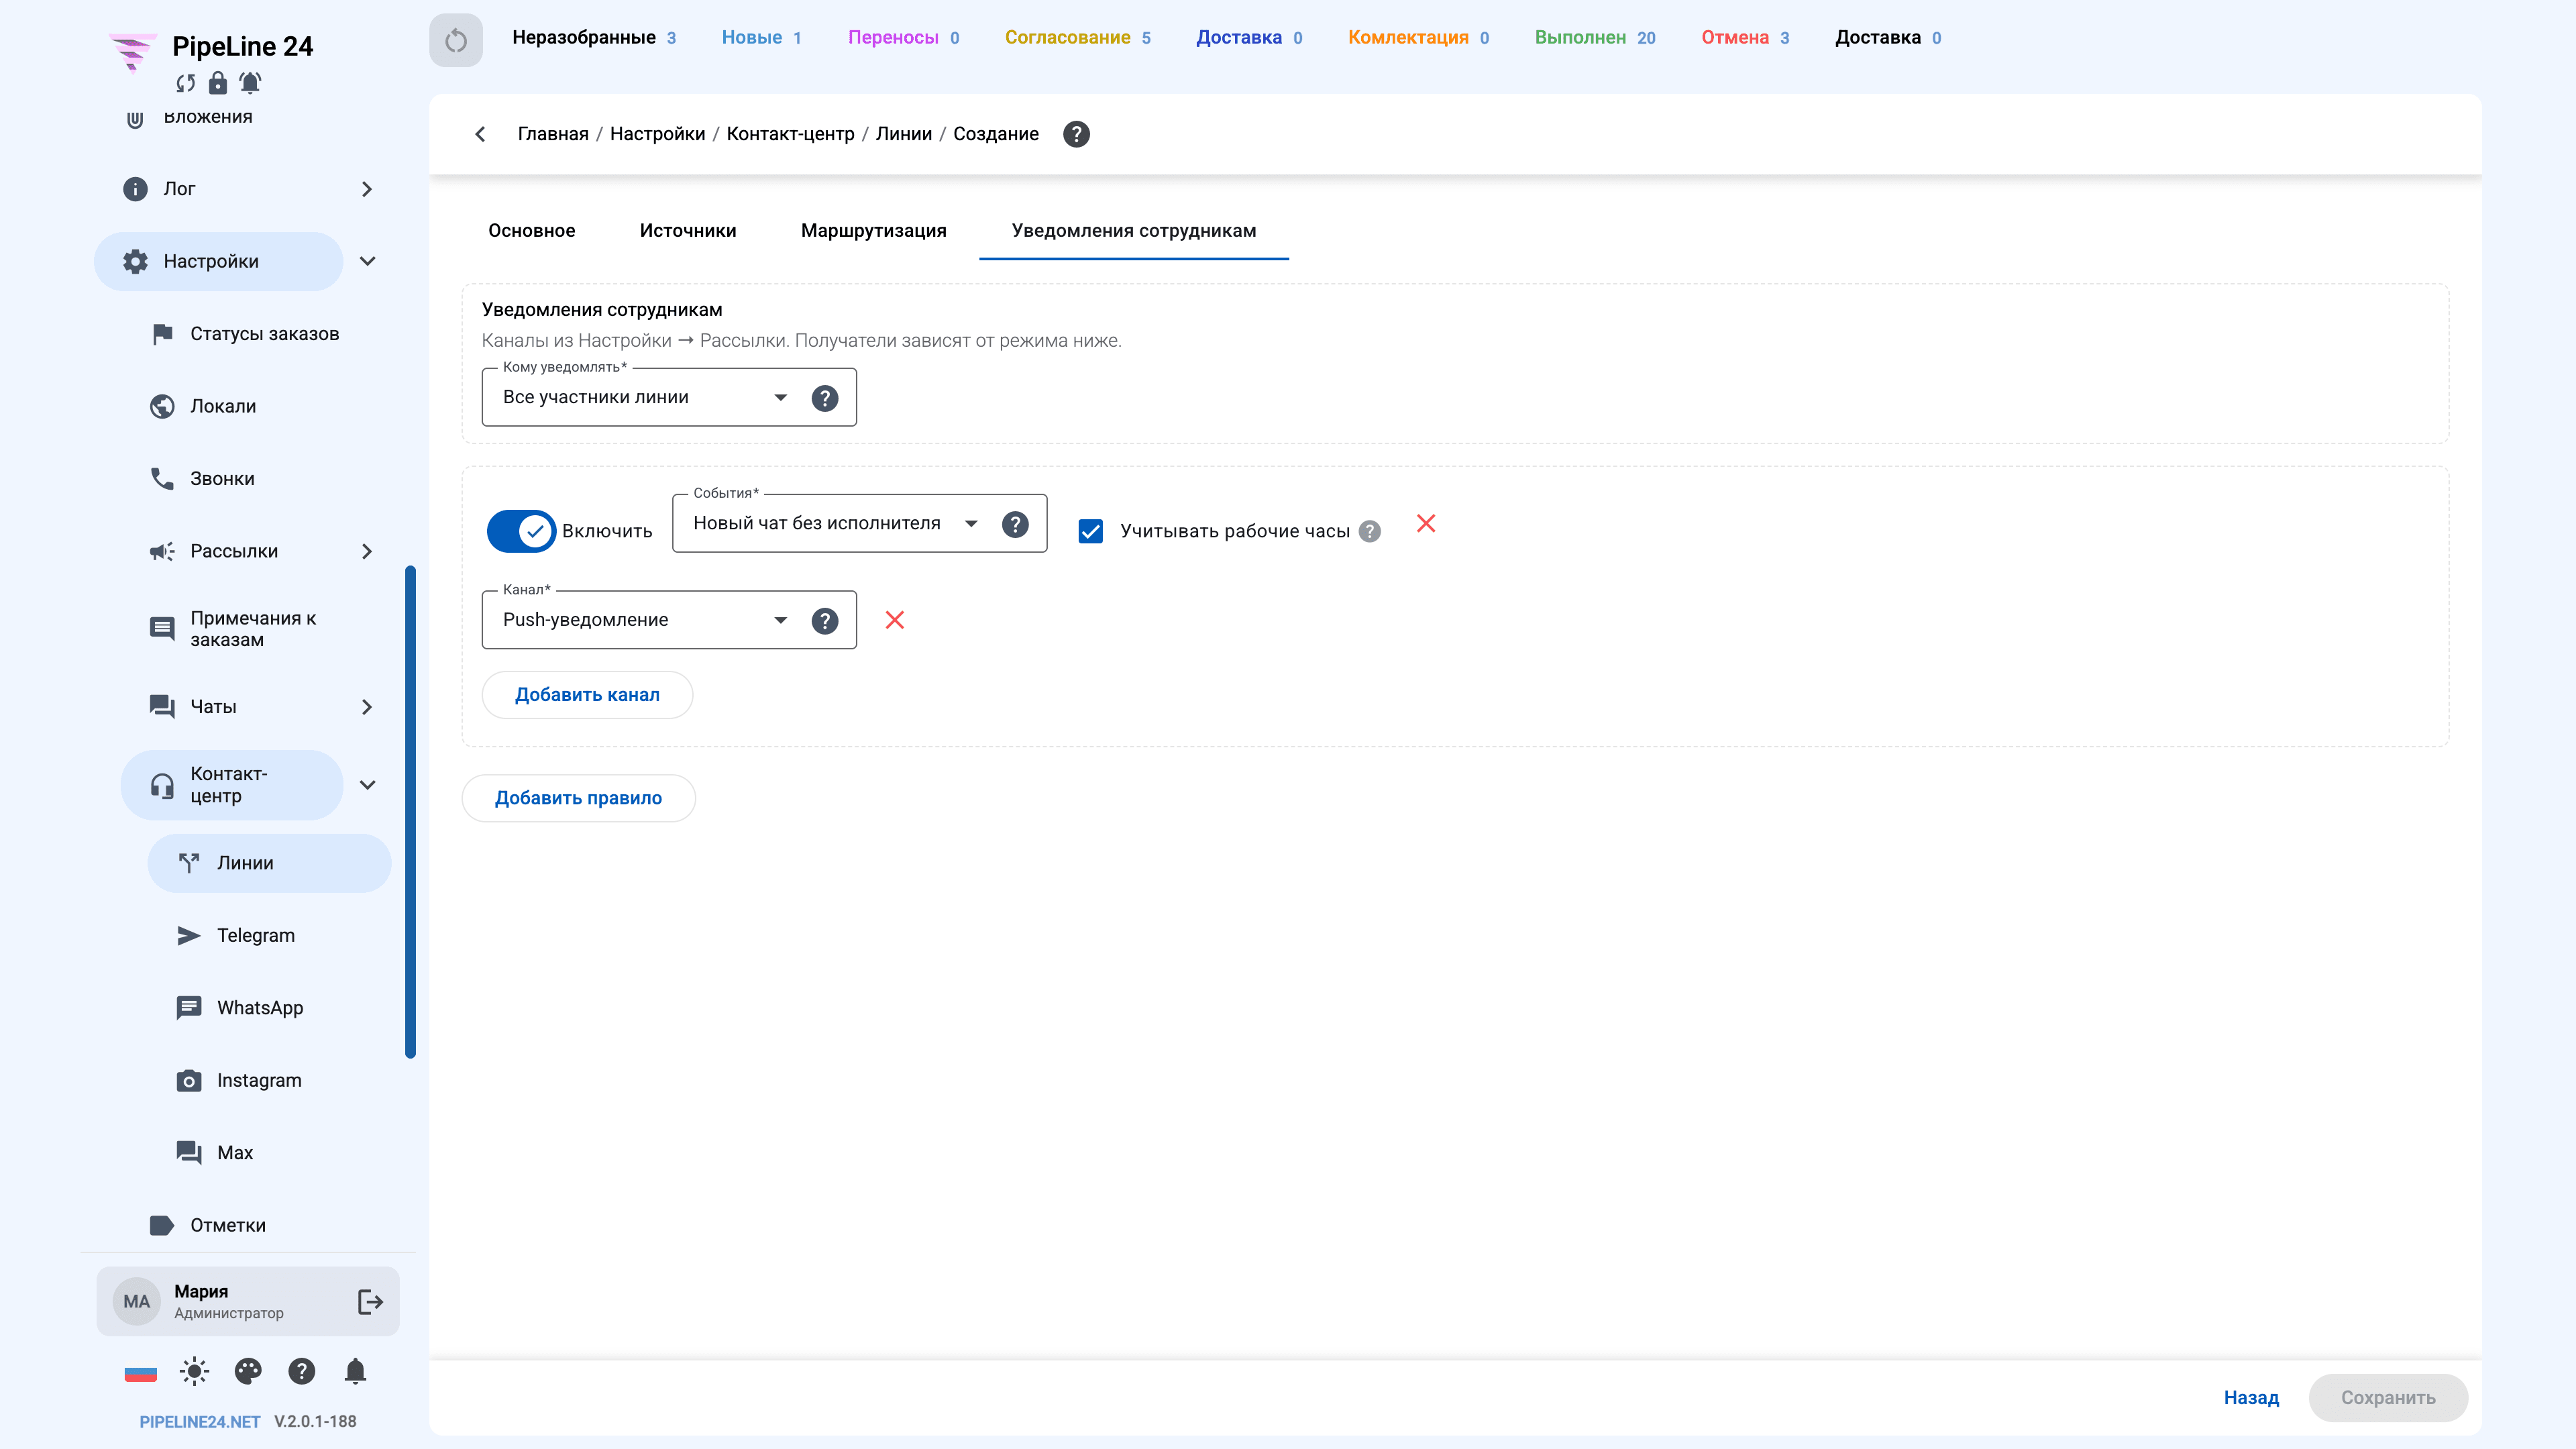Click the refresh icon in top bar

pyautogui.click(x=456, y=40)
